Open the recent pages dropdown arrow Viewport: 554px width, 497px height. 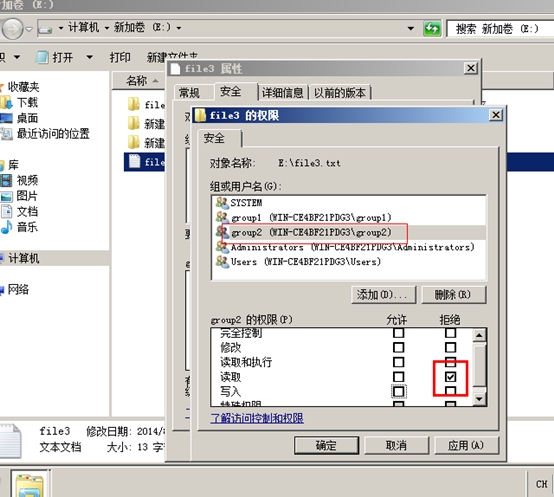coord(29,29)
